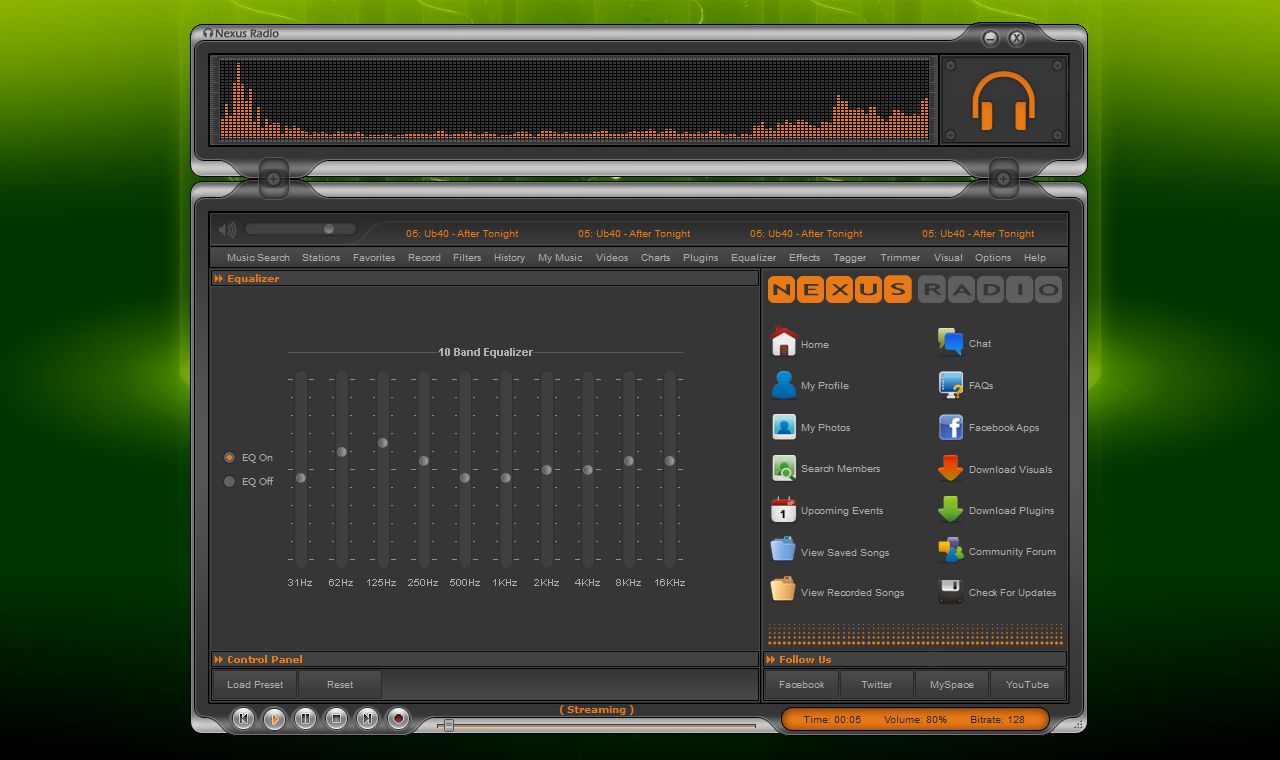Click the volume speaker icon
Image resolution: width=1280 pixels, height=760 pixels.
[x=227, y=230]
